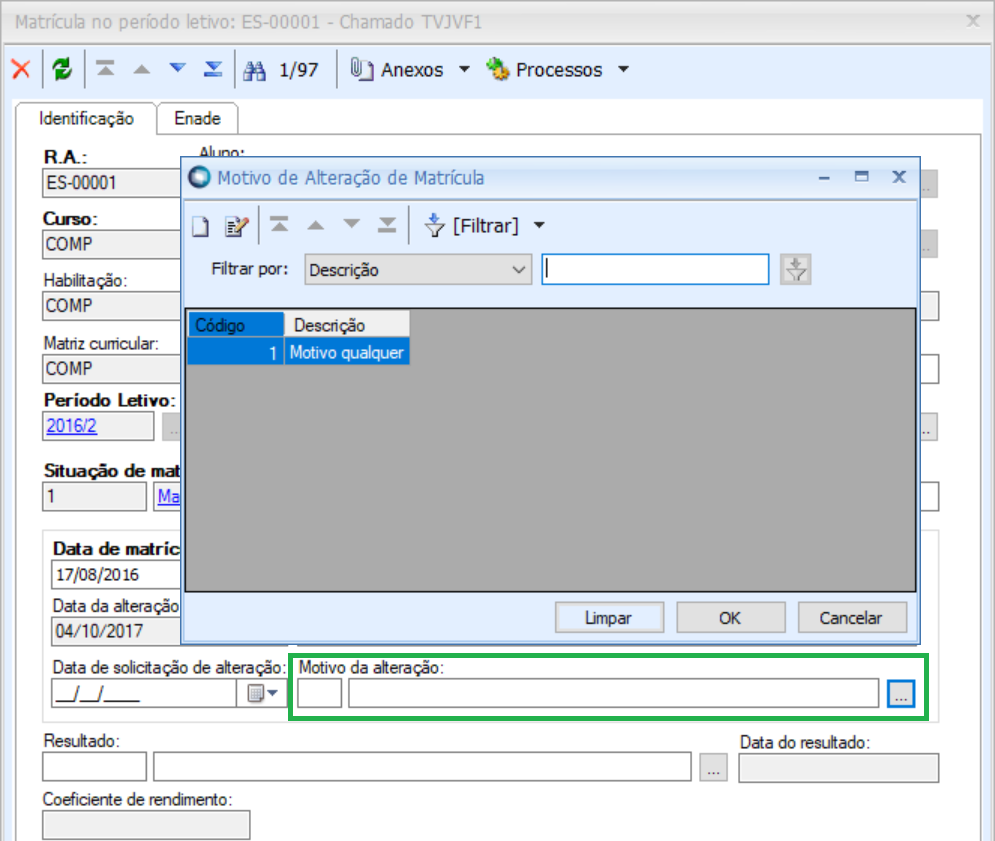Screen dimensions: 995x841
Task: Click the Situação de matrícula code field
Action: [95, 496]
